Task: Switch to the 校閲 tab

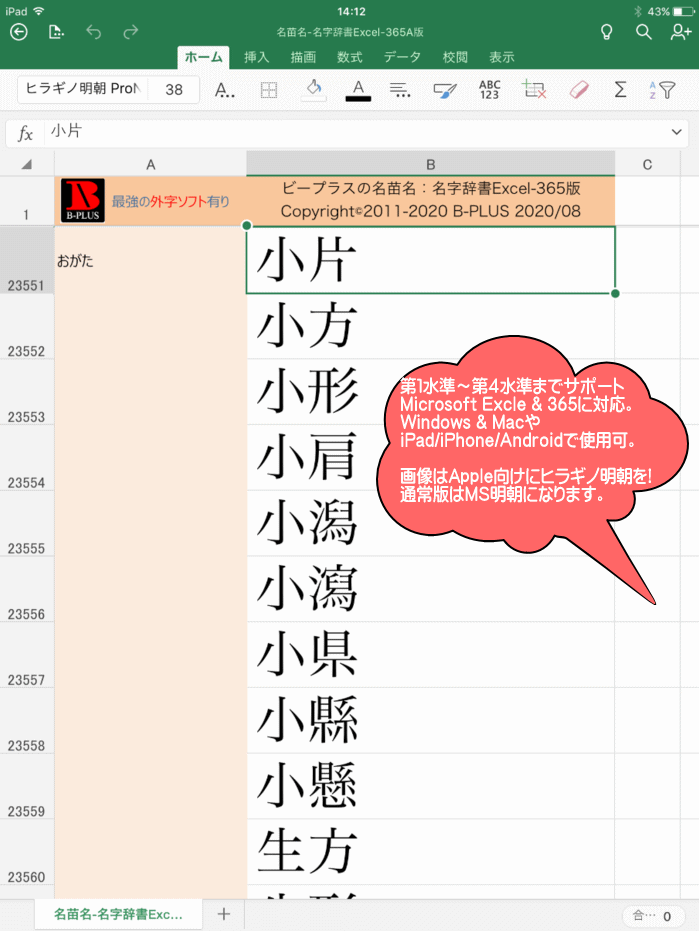Action: point(455,58)
